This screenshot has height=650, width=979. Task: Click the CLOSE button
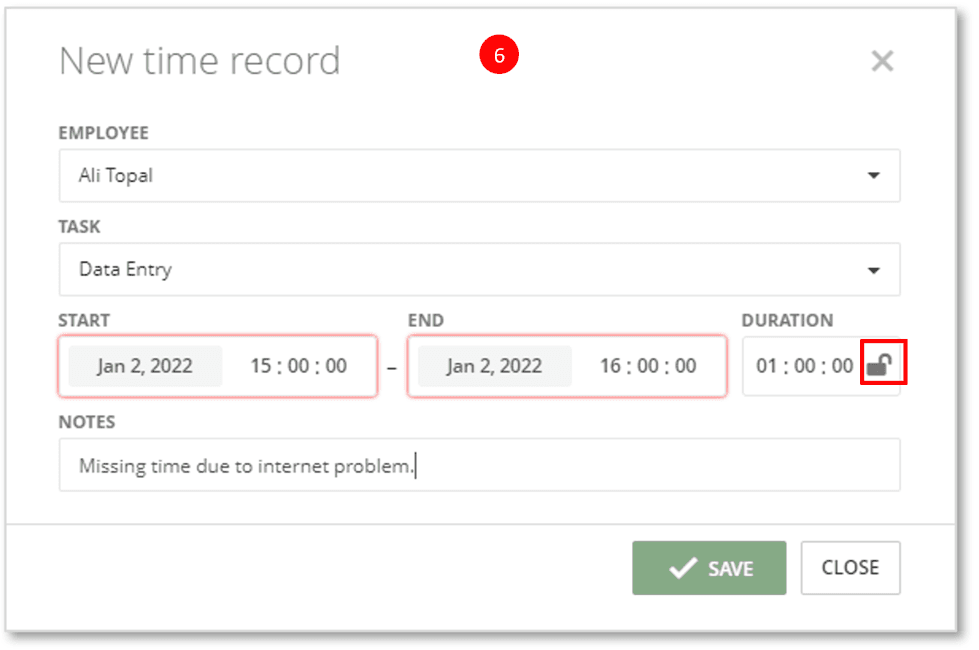[x=850, y=568]
